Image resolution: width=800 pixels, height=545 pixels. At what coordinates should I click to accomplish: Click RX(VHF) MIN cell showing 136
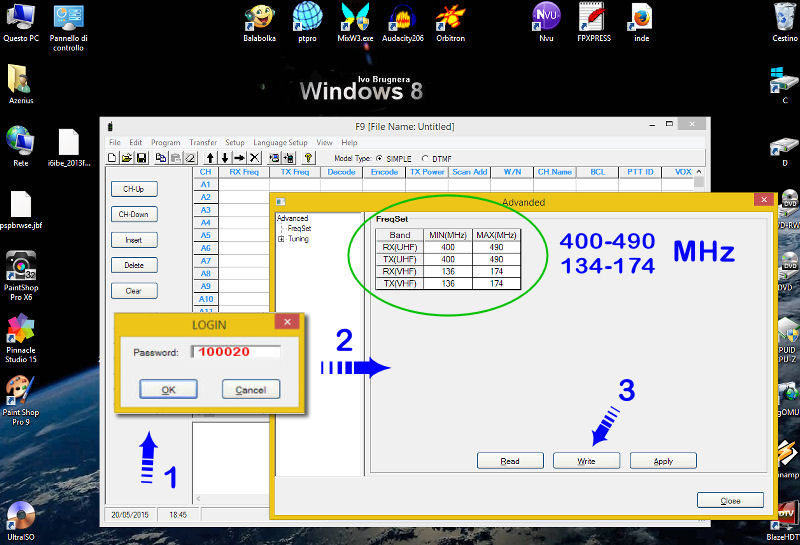click(448, 271)
